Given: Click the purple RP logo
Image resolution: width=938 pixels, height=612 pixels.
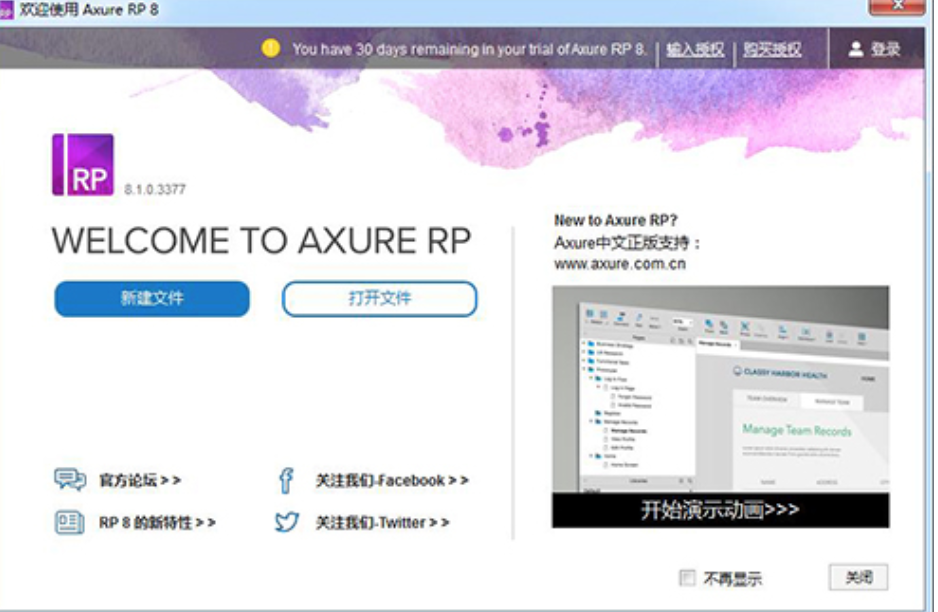Looking at the screenshot, I should pyautogui.click(x=83, y=165).
